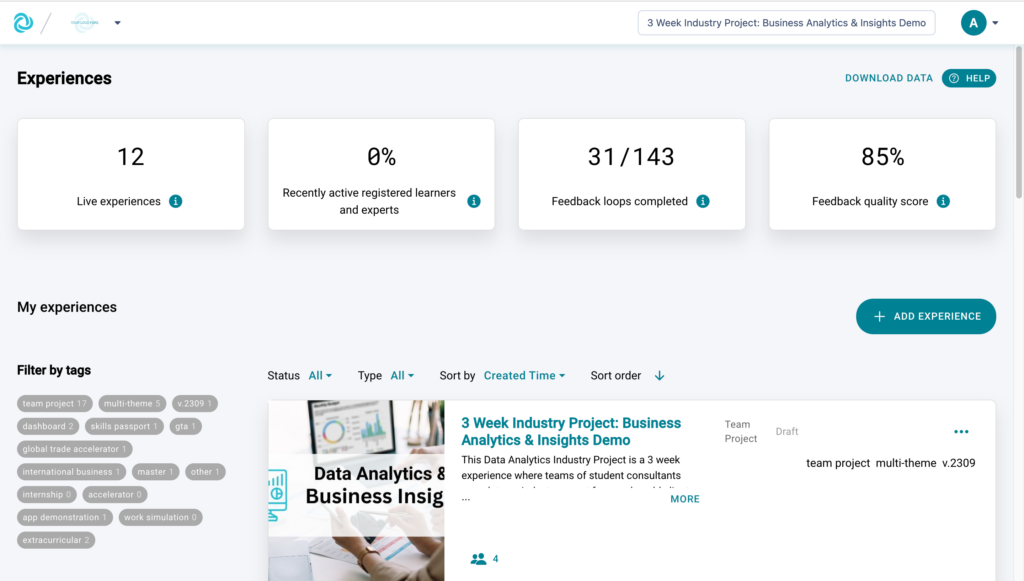Image resolution: width=1024 pixels, height=581 pixels.
Task: Reverse sort order with the arrow icon
Action: 659,375
